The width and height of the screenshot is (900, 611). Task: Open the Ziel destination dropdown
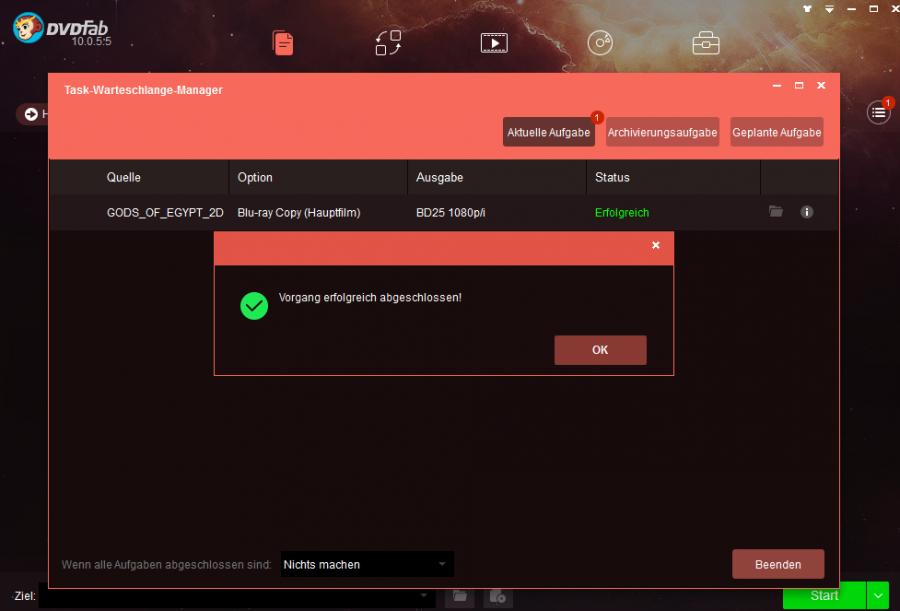coord(238,596)
